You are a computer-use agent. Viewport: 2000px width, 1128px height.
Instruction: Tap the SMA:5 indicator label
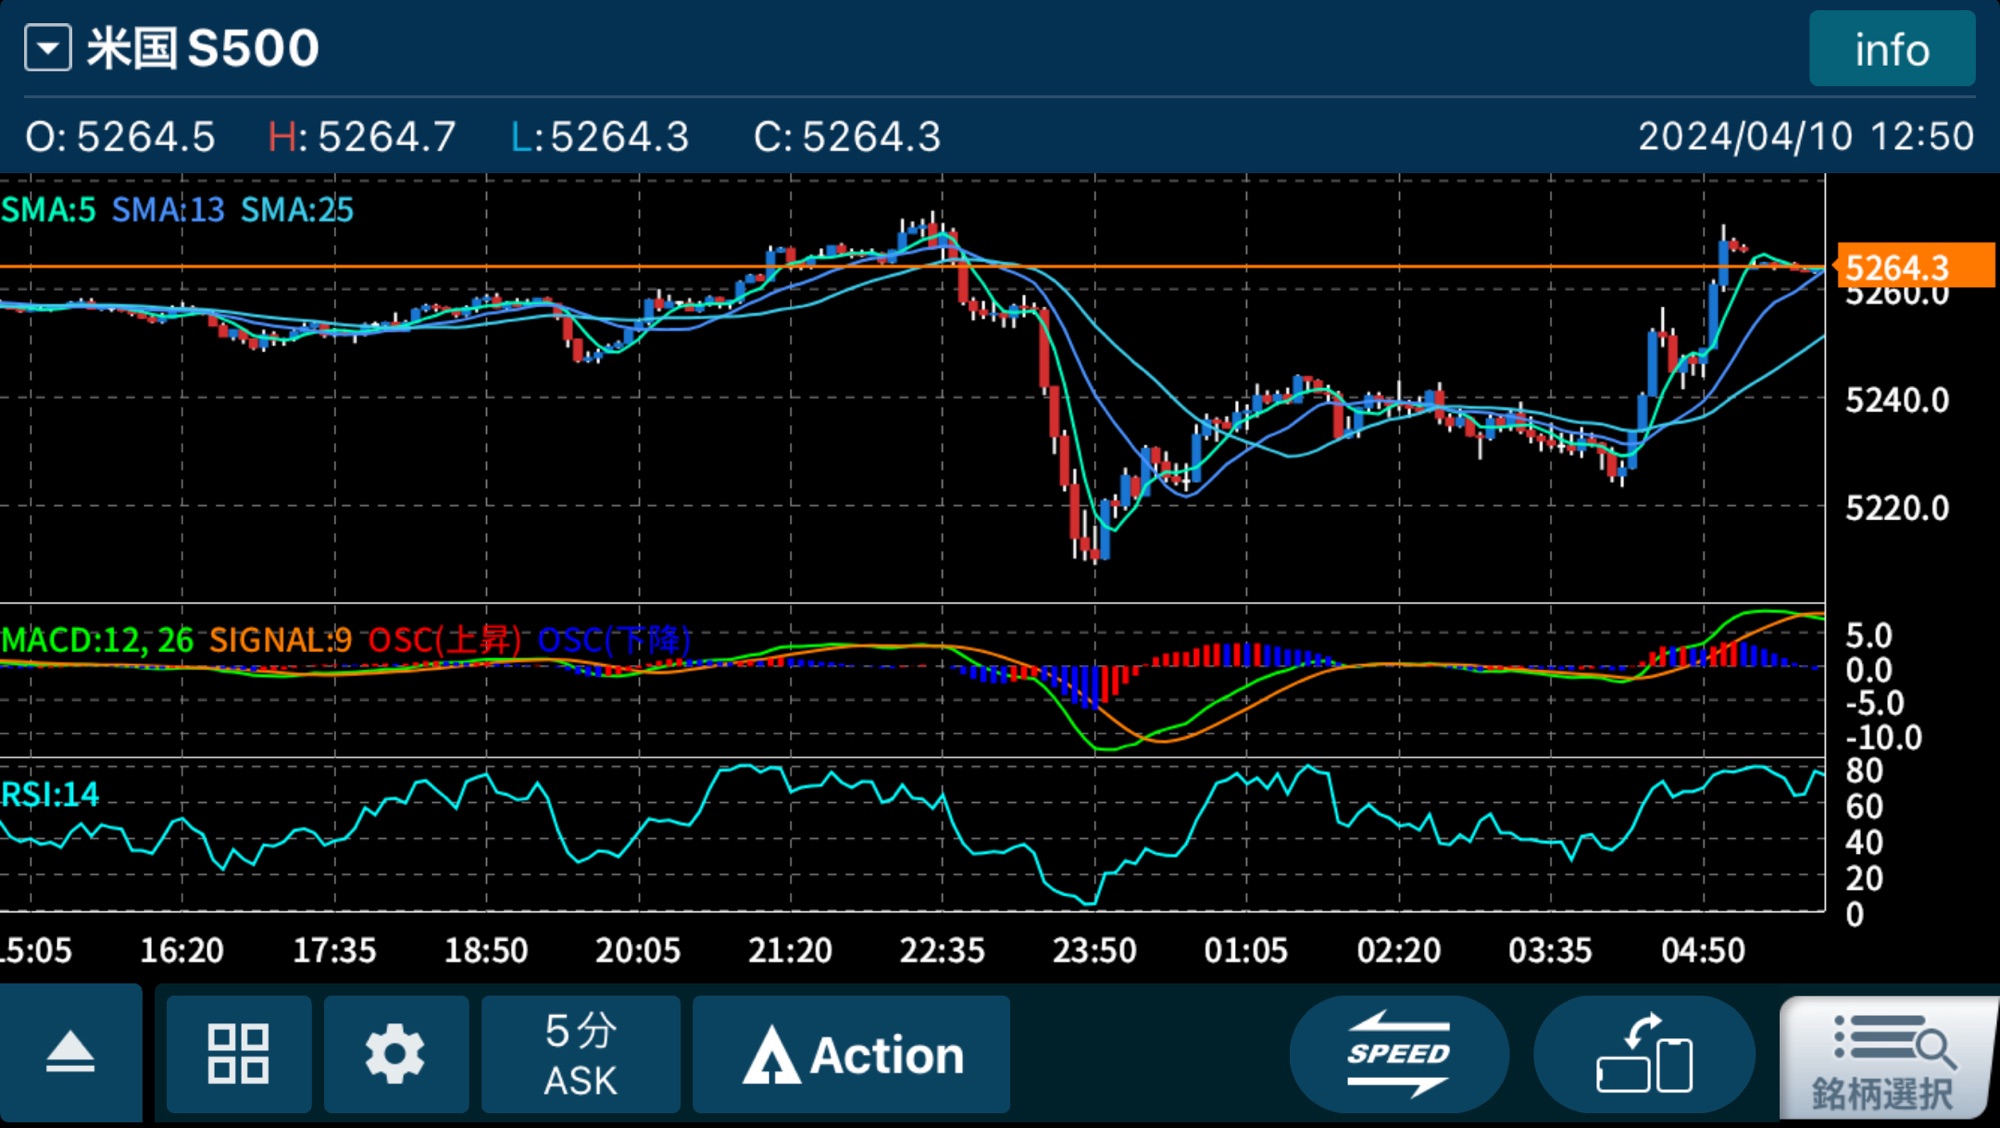coord(49,210)
